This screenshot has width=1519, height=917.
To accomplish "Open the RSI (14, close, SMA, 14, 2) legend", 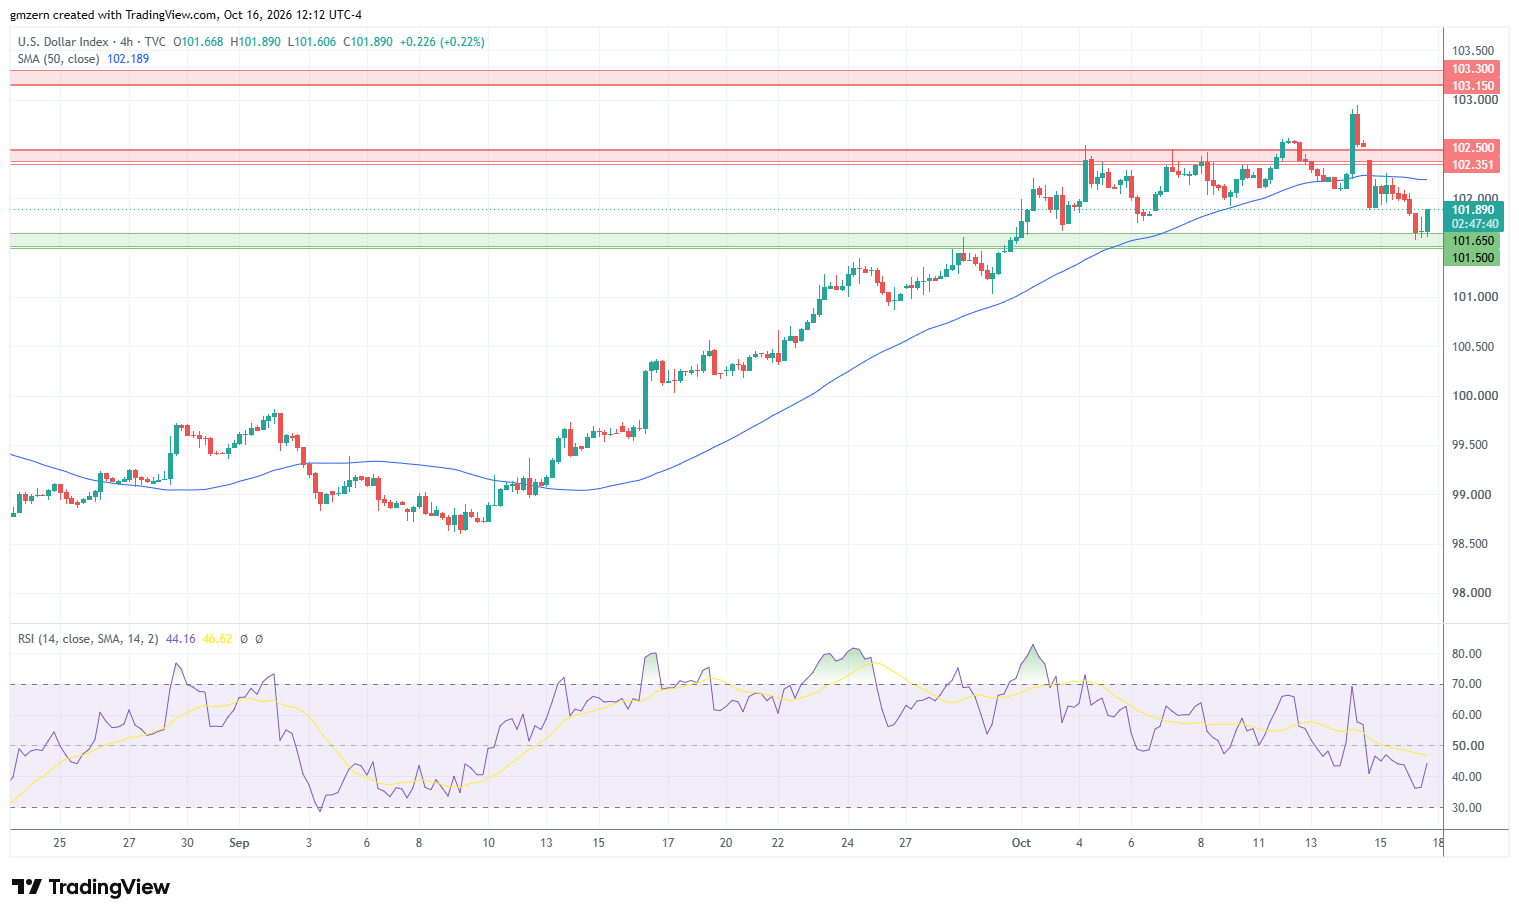I will click(88, 639).
